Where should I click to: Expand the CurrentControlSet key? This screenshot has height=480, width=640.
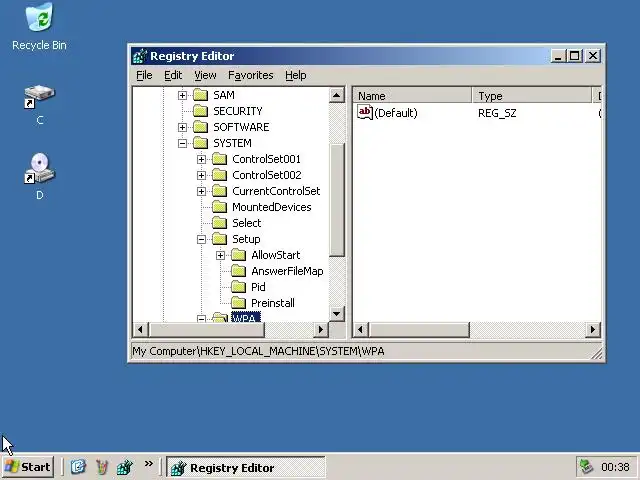click(201, 191)
